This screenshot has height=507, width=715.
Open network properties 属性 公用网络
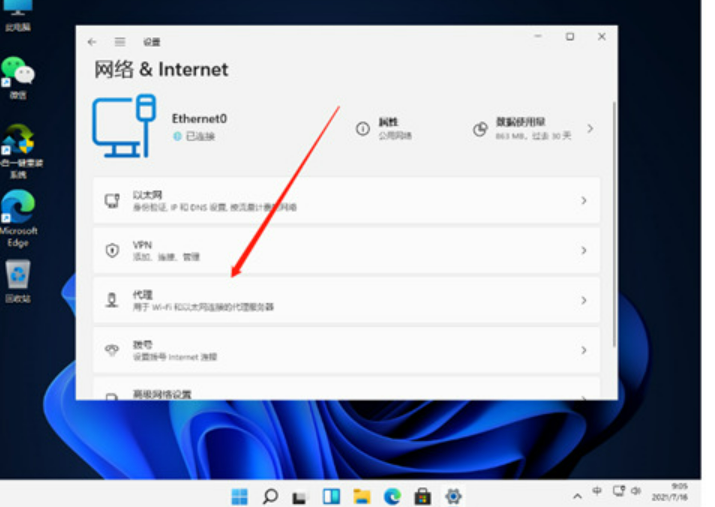click(x=384, y=129)
